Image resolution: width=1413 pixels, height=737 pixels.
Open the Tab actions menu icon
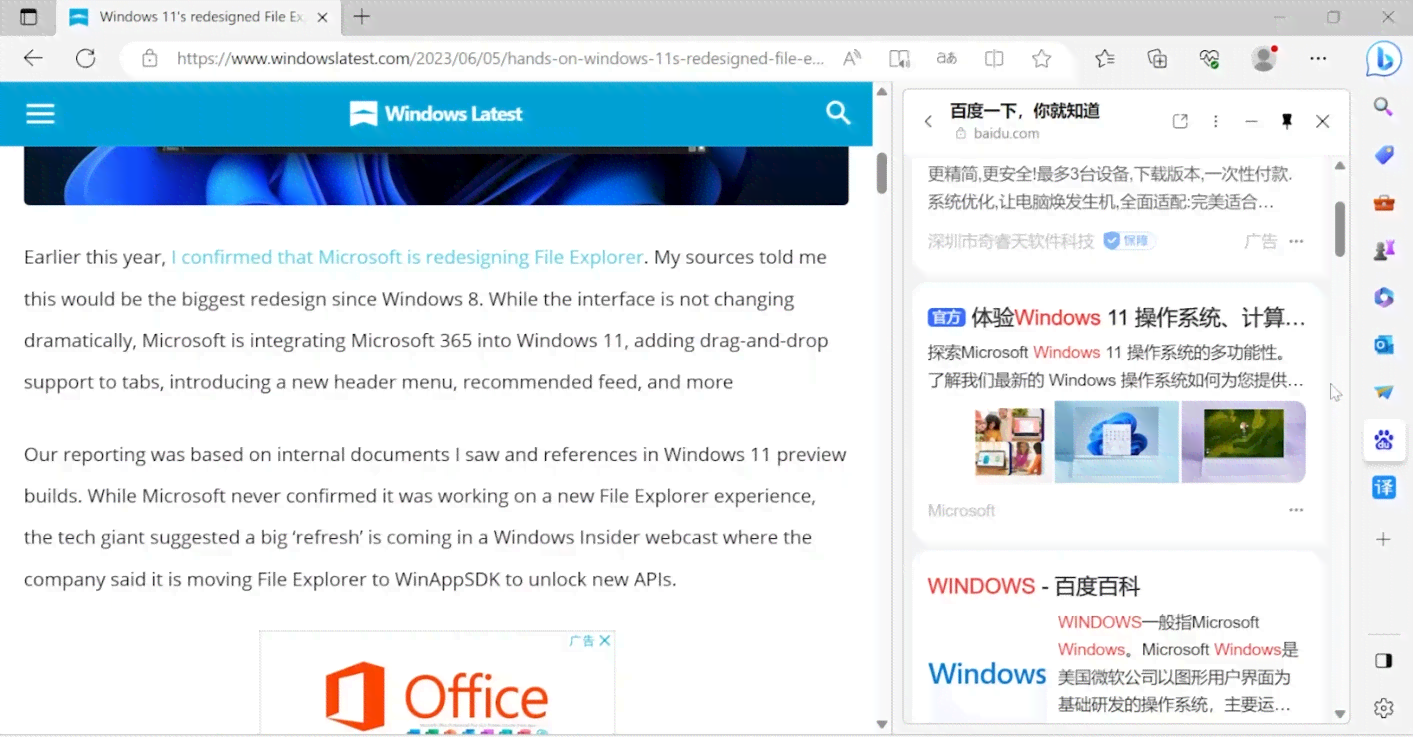pos(29,17)
